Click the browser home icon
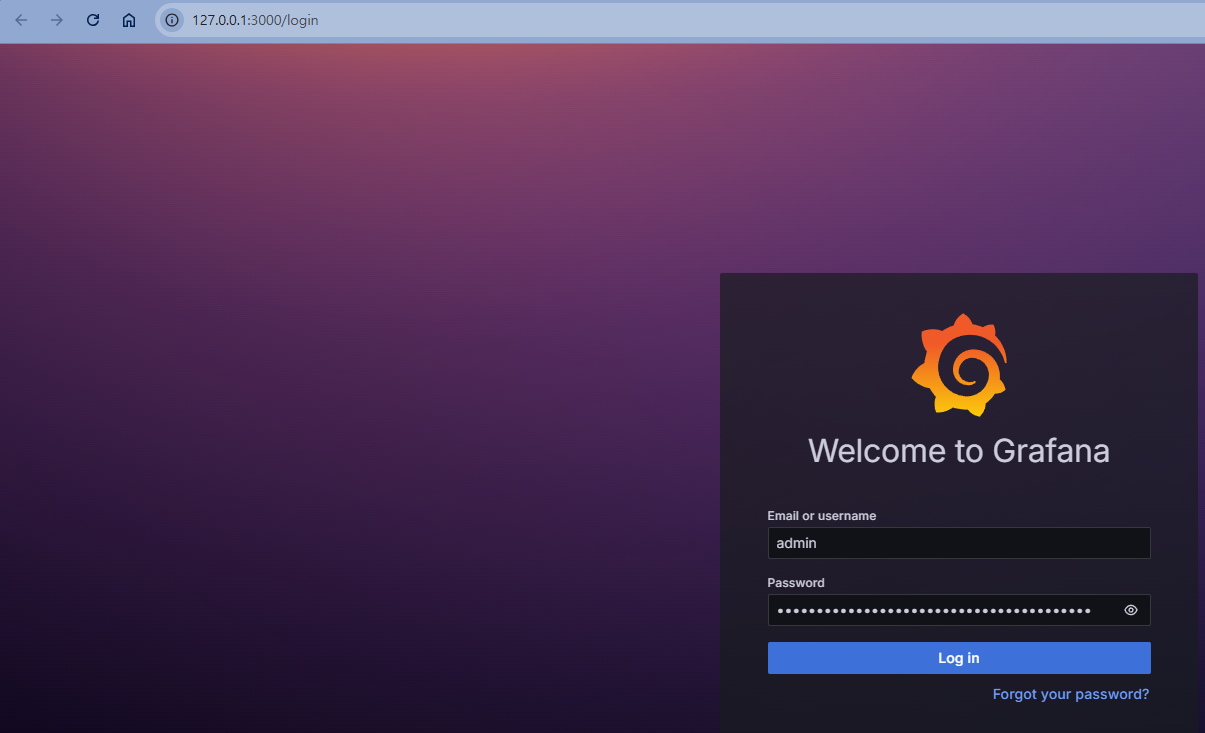 [x=128, y=19]
